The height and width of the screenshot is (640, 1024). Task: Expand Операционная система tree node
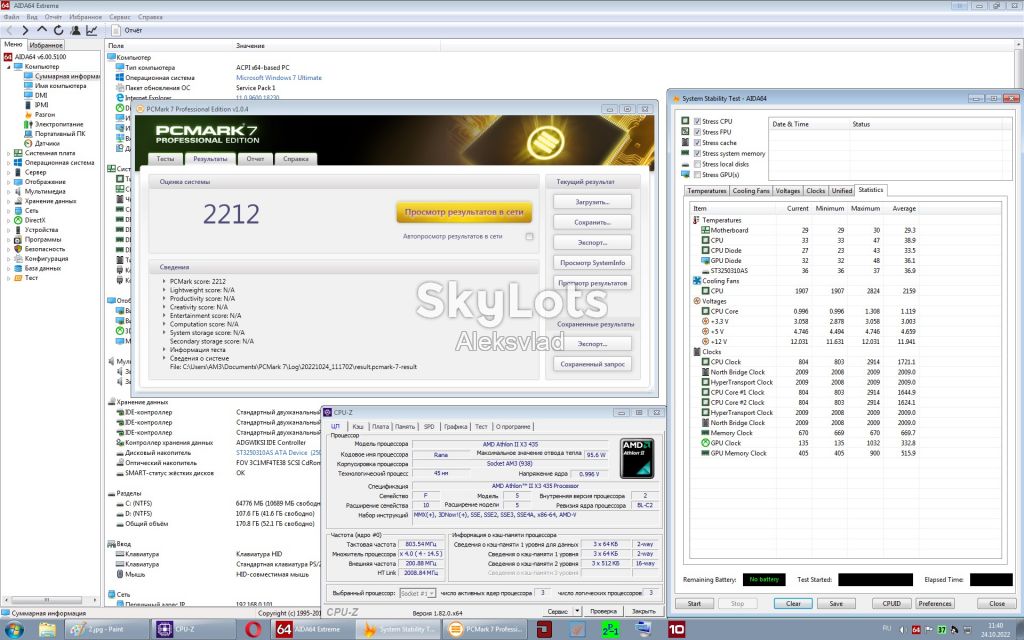8,163
